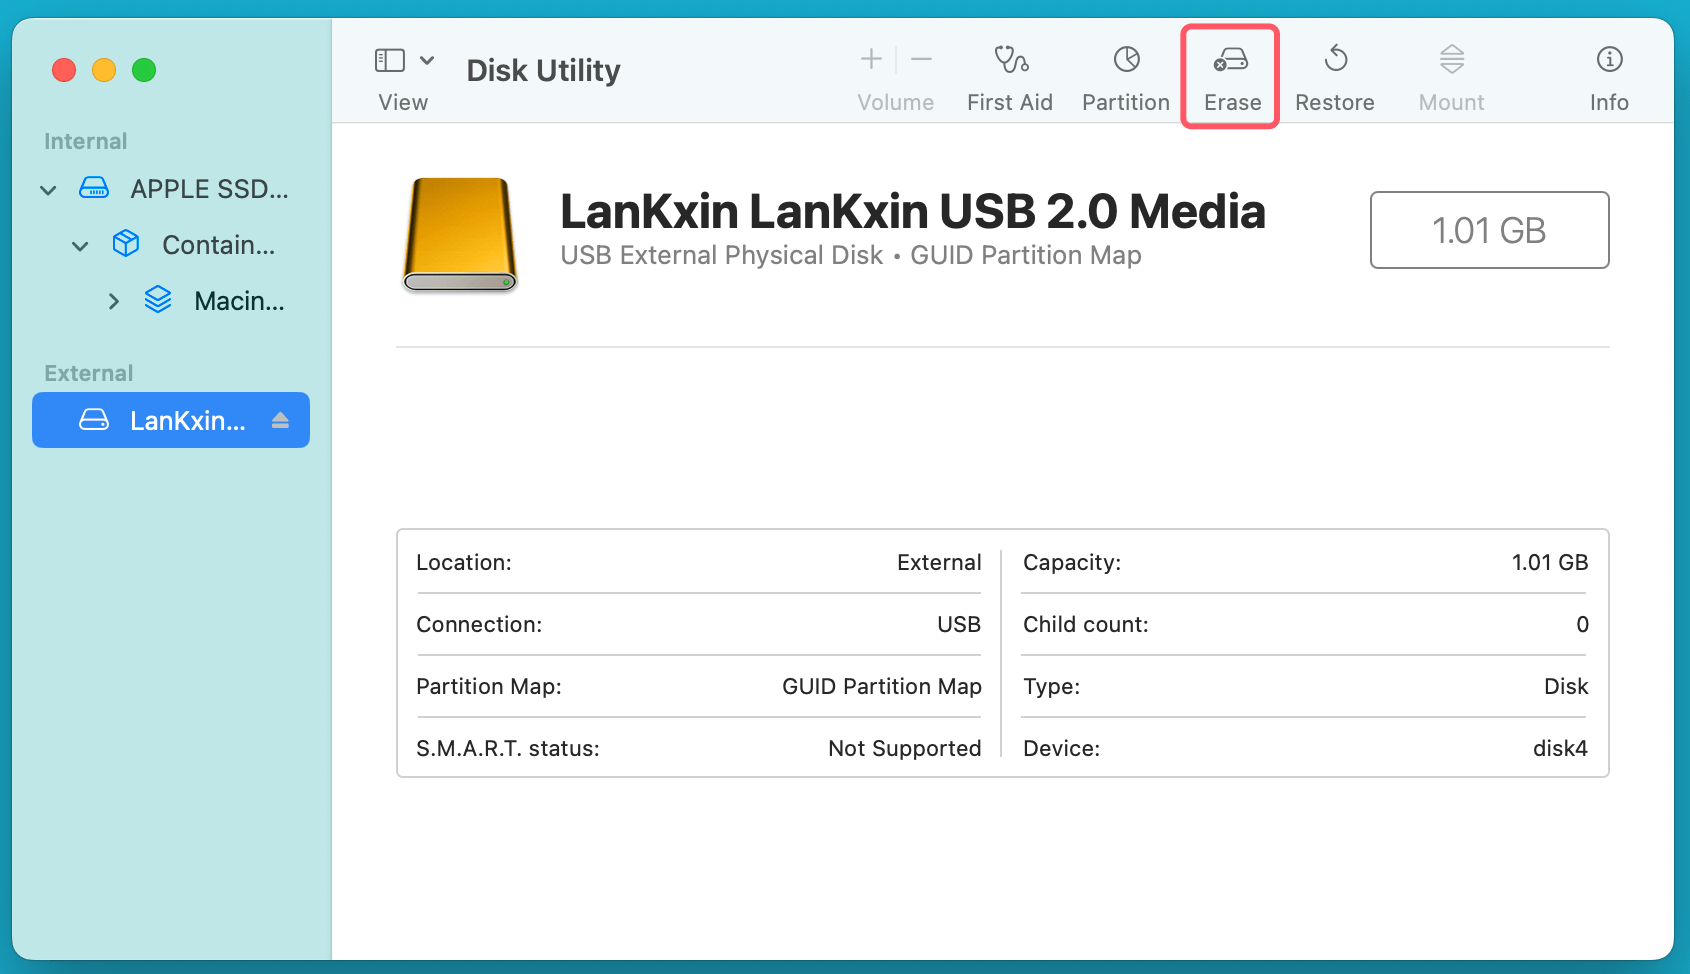The width and height of the screenshot is (1690, 974).
Task: Click the Connection: field label
Action: tap(479, 624)
